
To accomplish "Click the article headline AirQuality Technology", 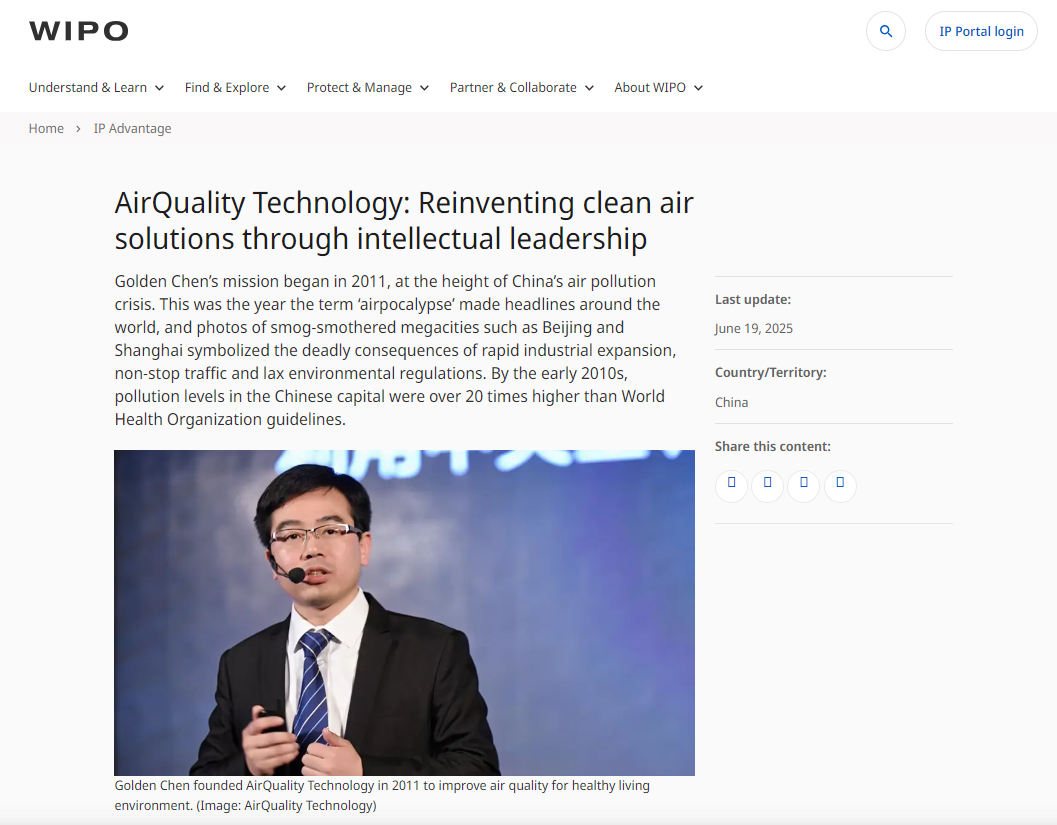I will coord(404,220).
